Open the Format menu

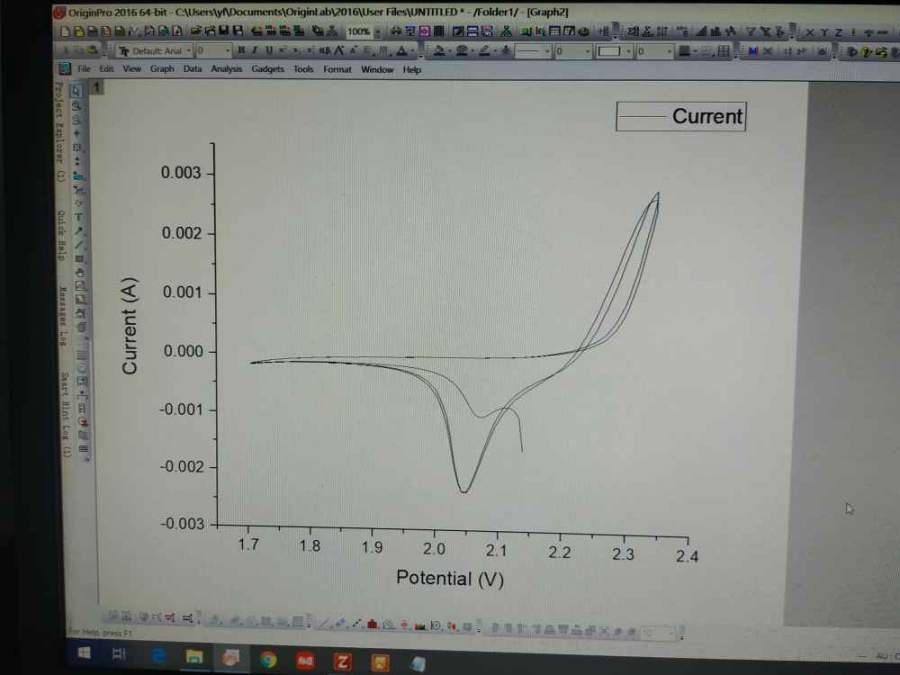337,69
